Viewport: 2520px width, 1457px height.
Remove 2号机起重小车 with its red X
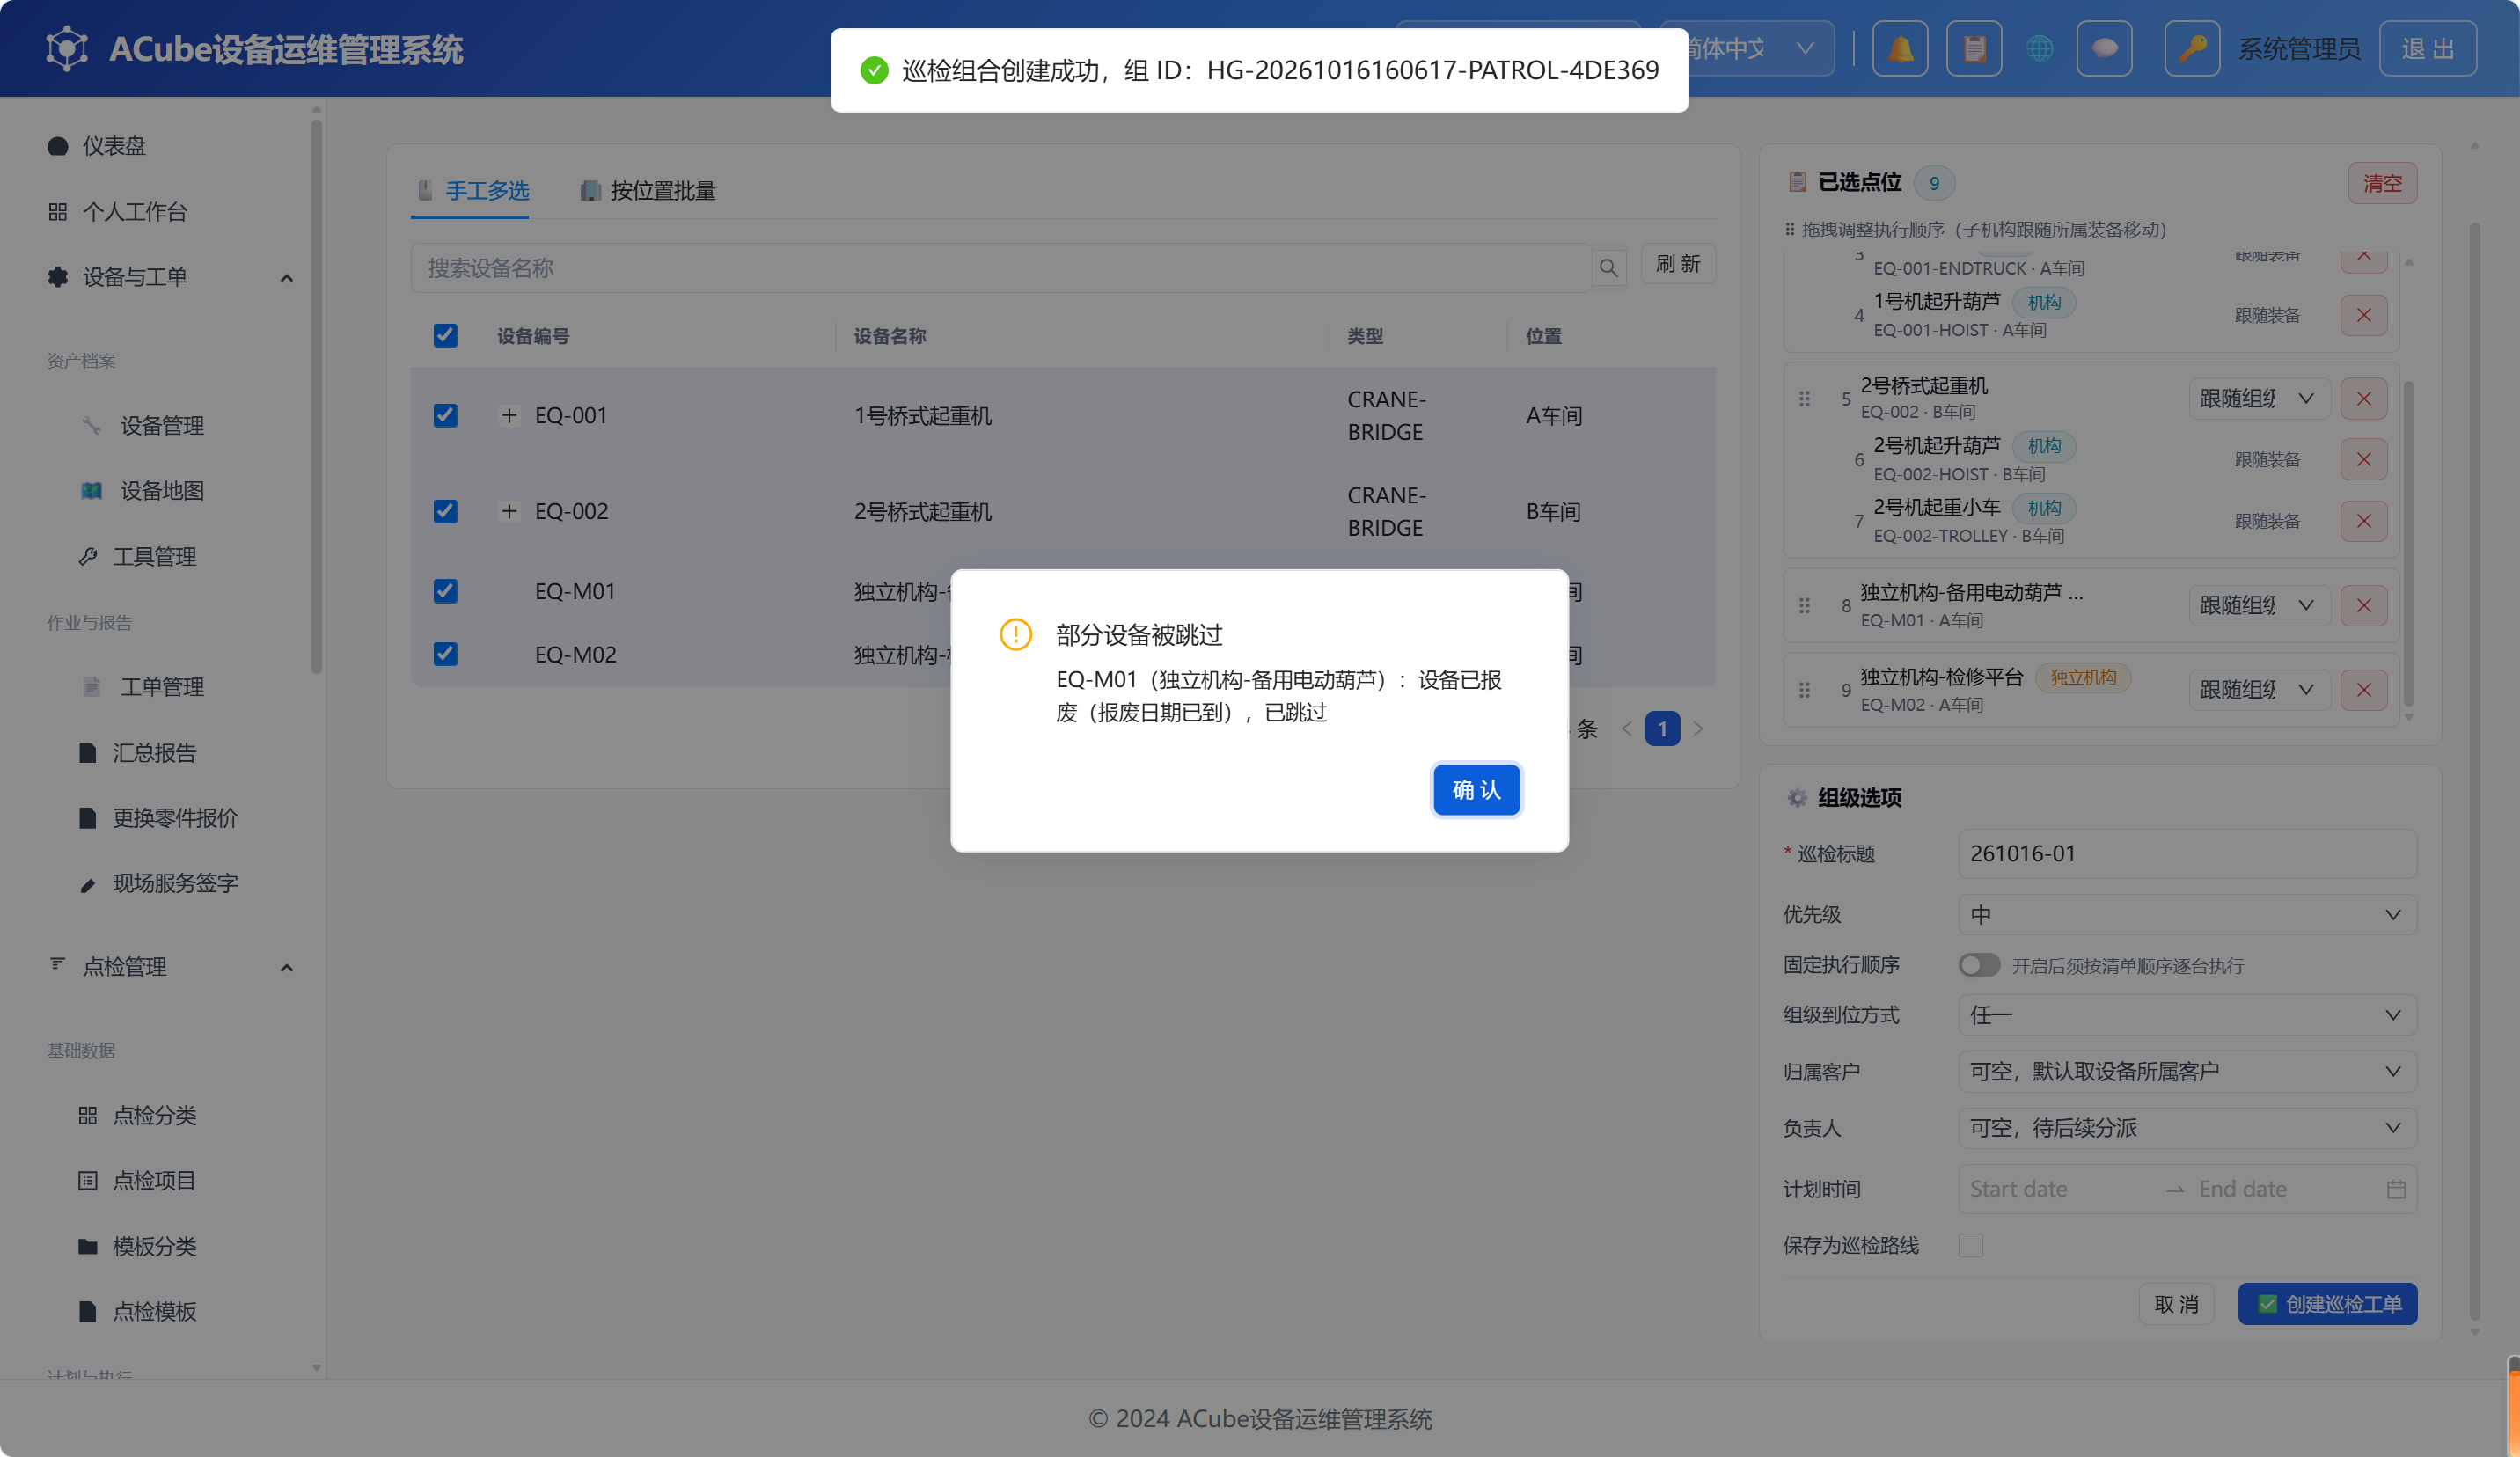pos(2364,521)
